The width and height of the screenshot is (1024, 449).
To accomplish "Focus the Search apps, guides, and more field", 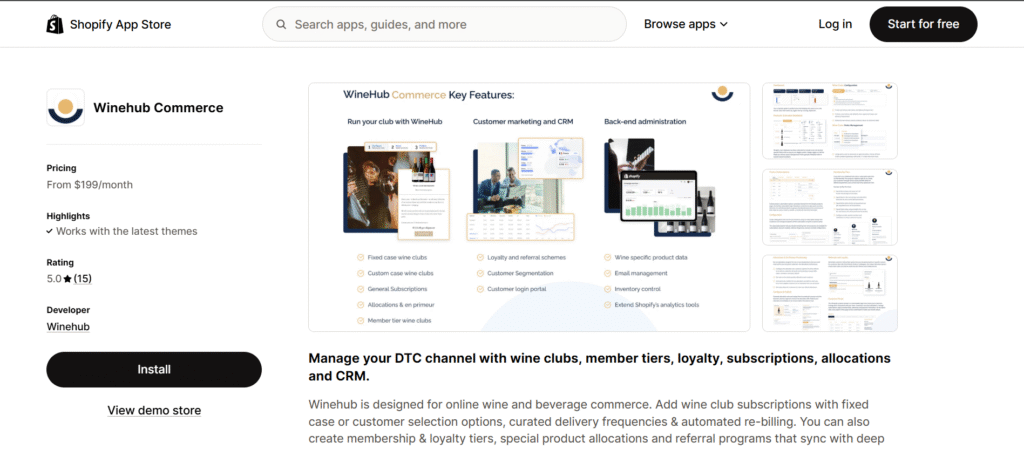I will 444,24.
